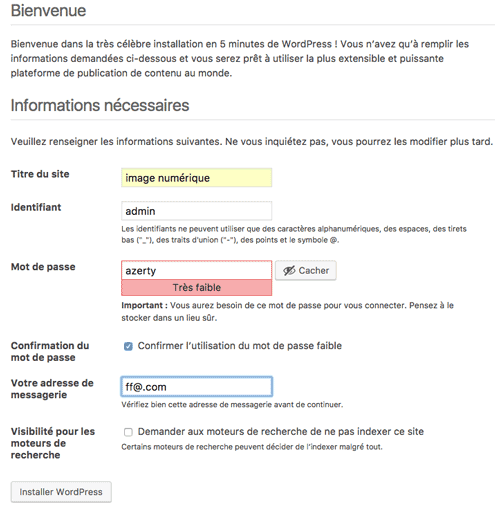Viewport: 500px width, 510px height.
Task: Click the Votre adresse de messagerie label
Action: click(52, 389)
